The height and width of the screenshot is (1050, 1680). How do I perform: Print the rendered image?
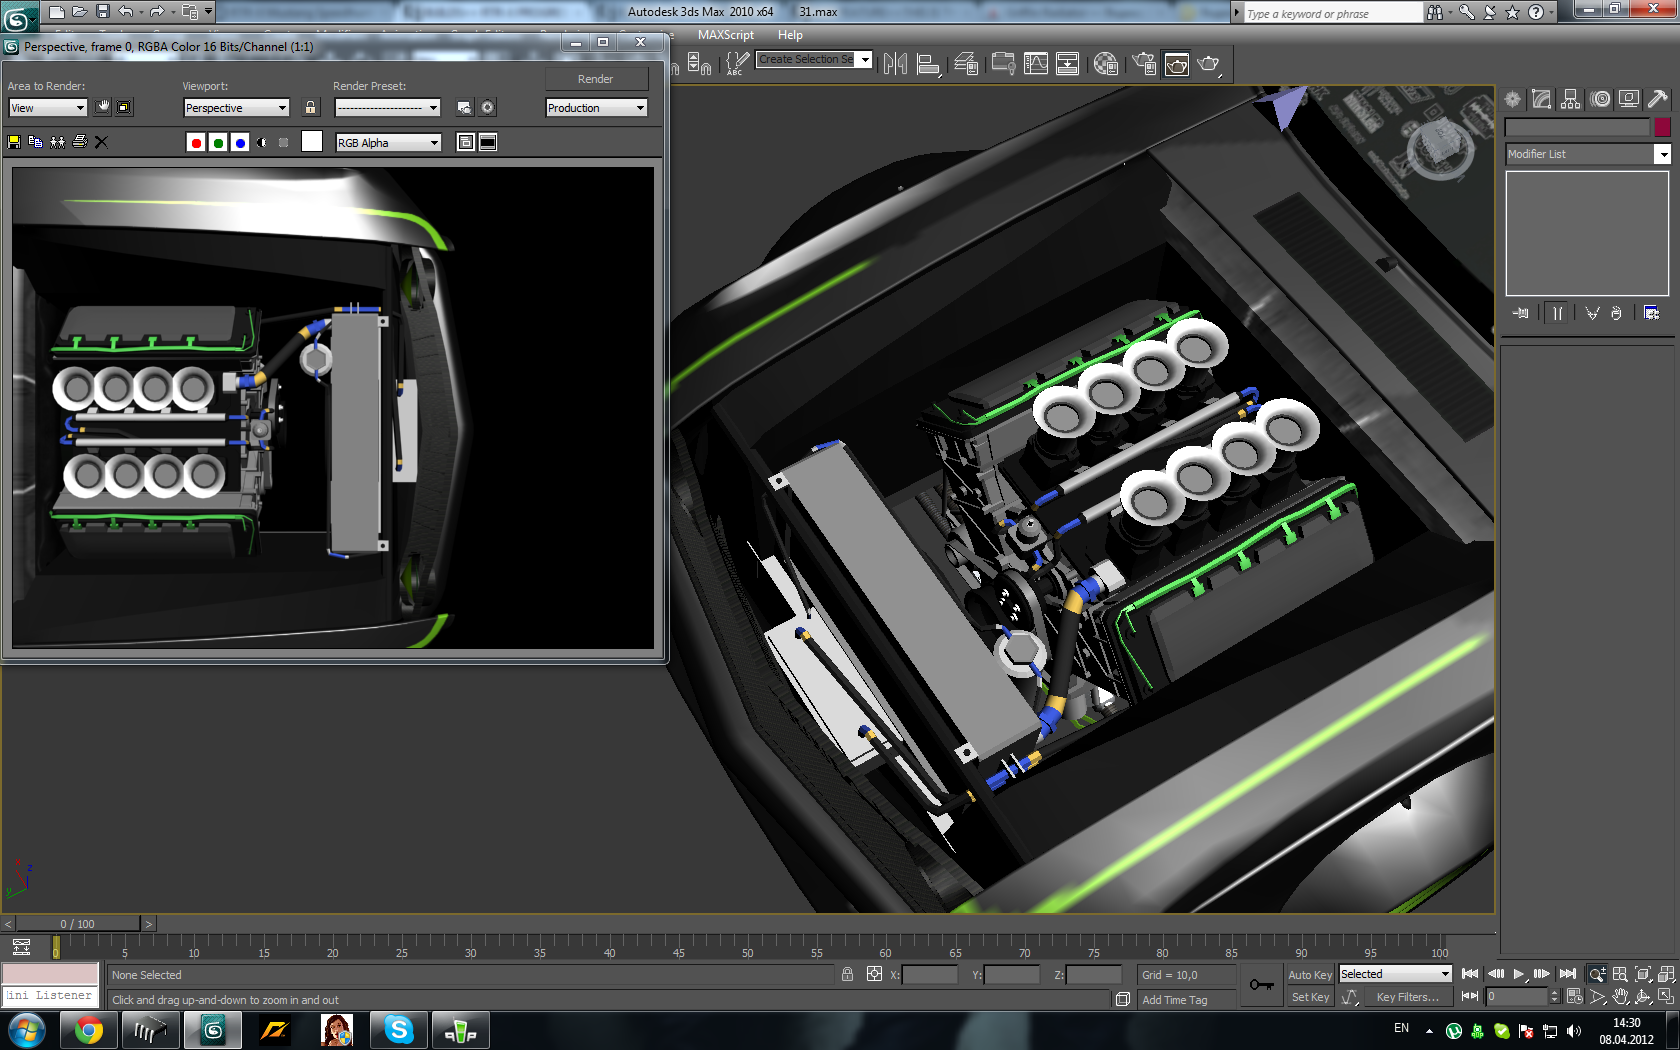coord(80,142)
